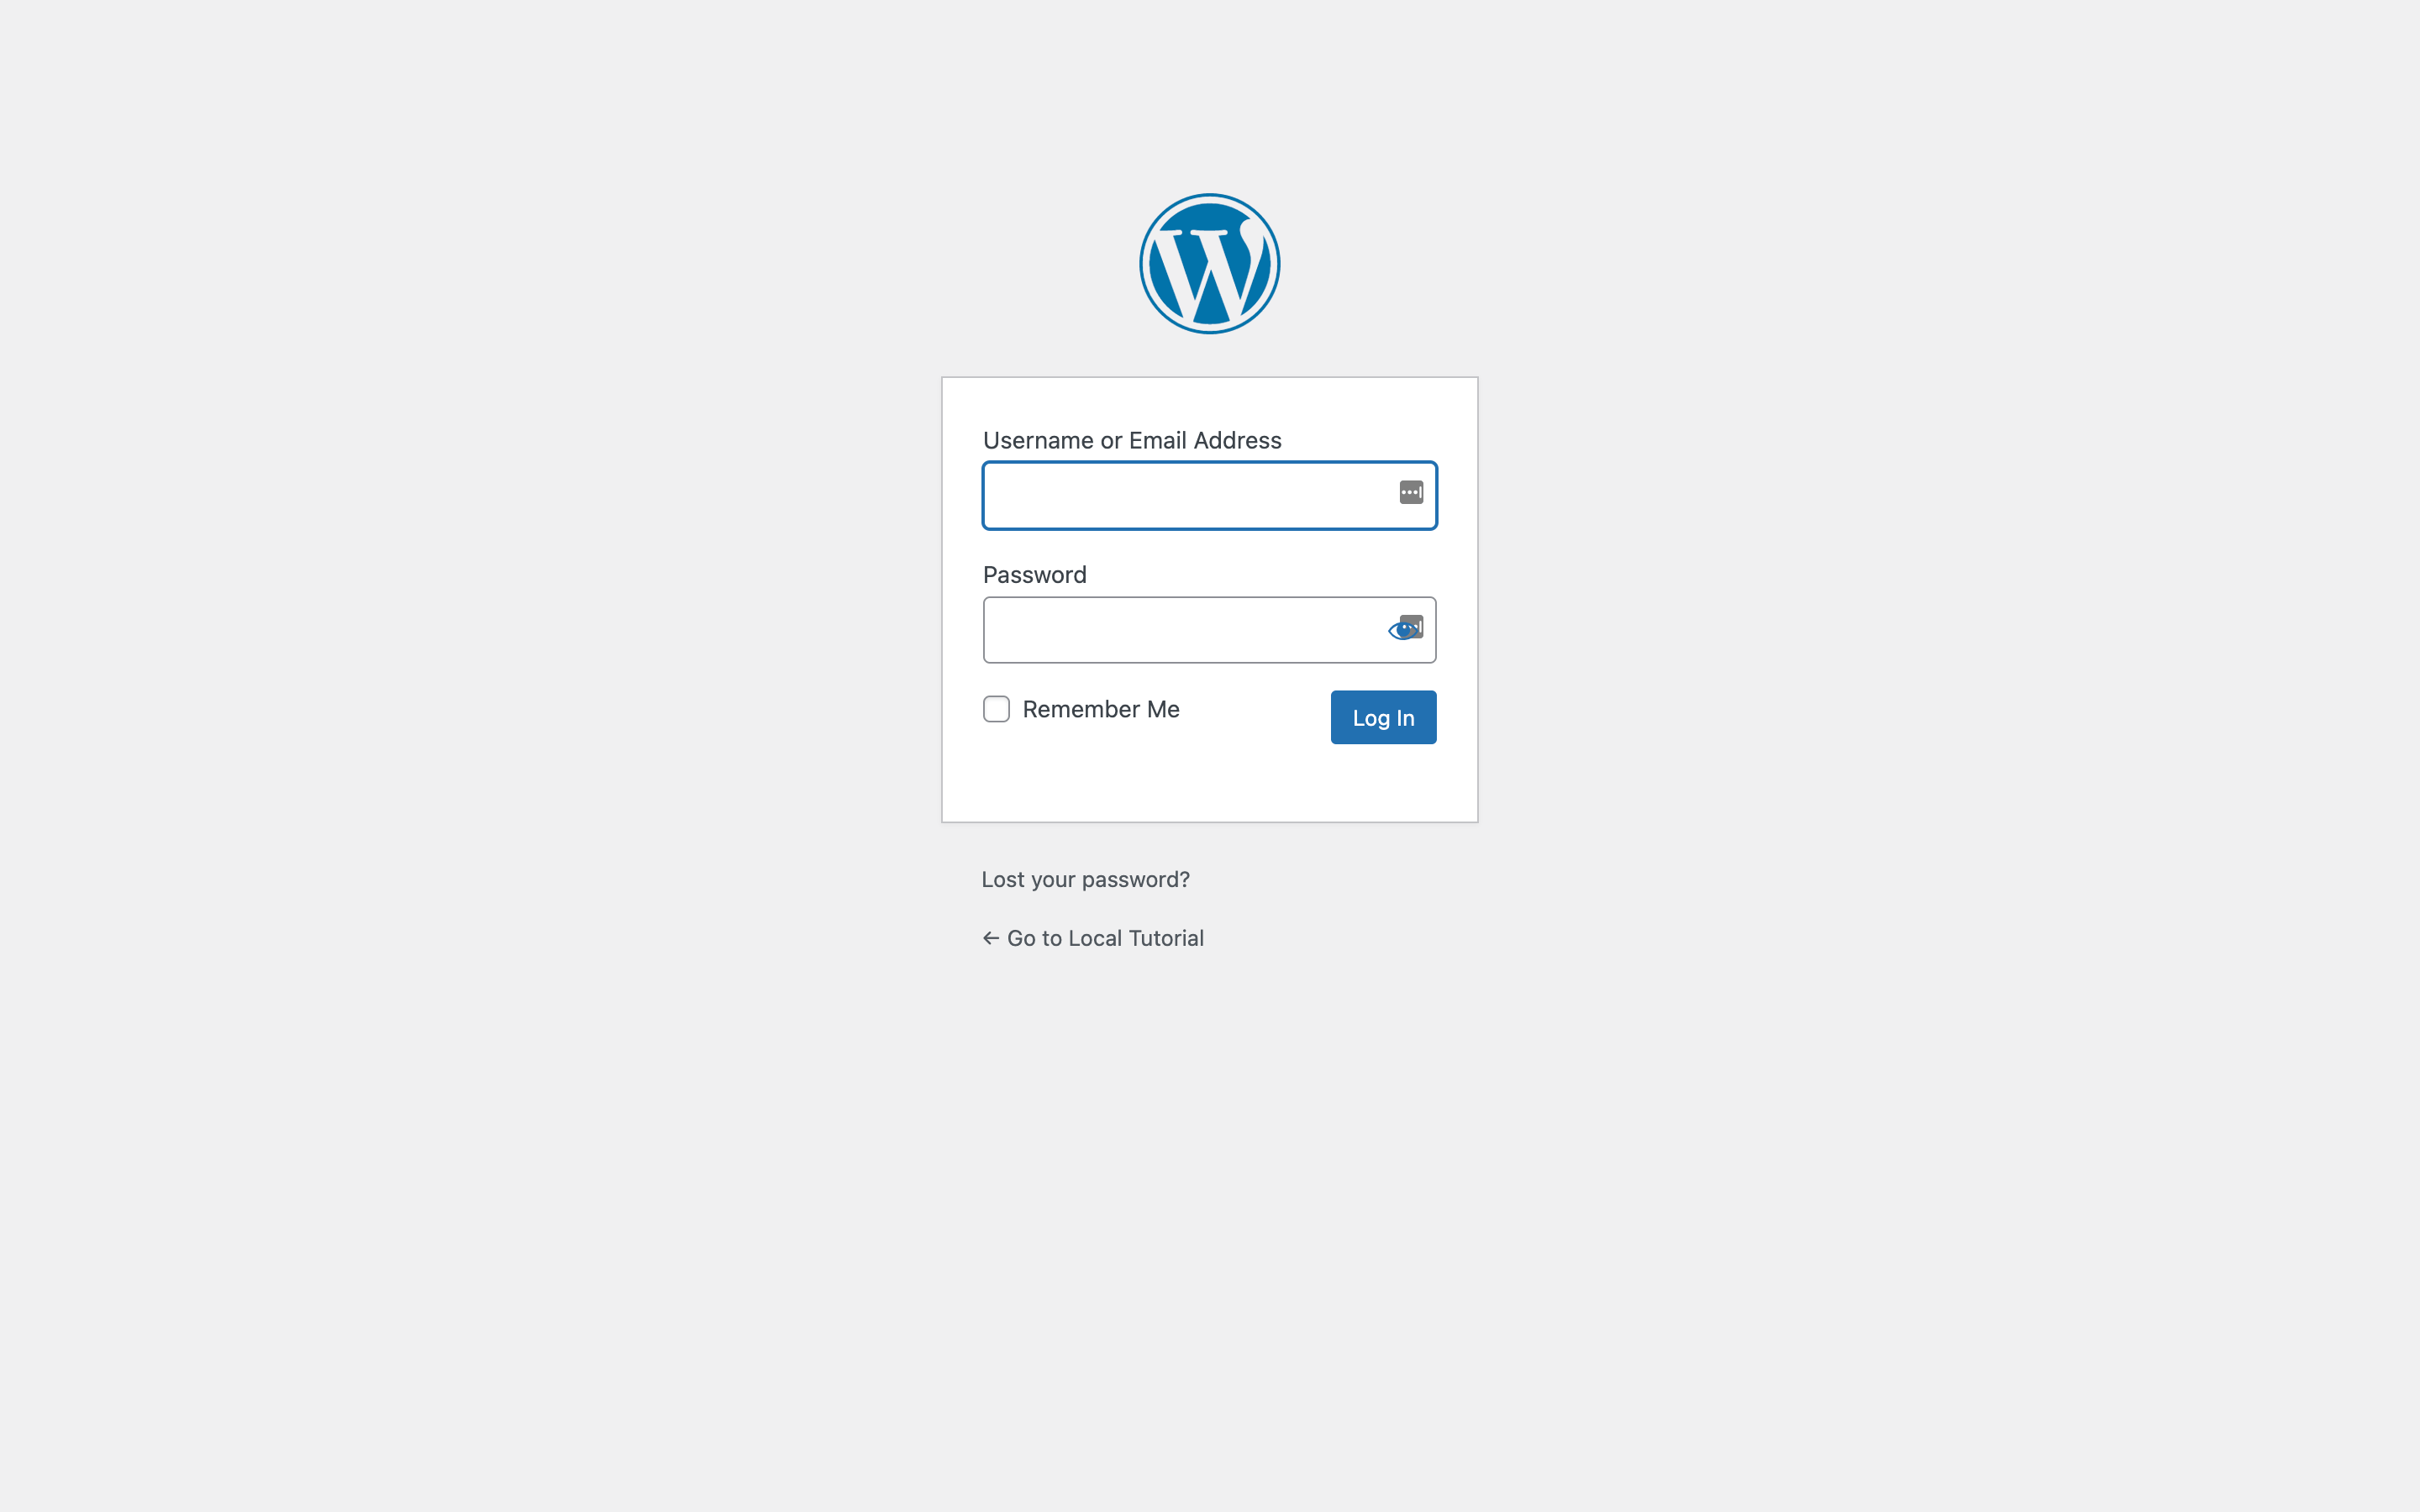Select the Password input field
Image resolution: width=2420 pixels, height=1512 pixels.
tap(1209, 629)
